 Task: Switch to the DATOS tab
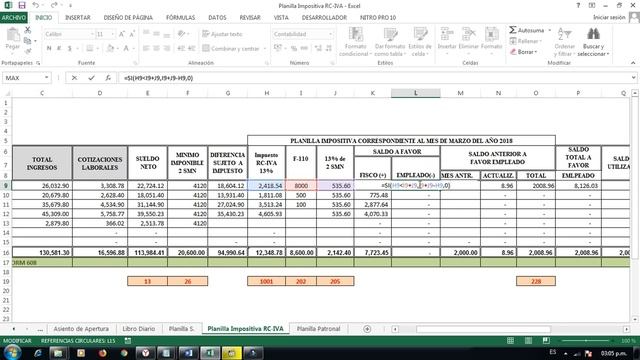tap(217, 18)
